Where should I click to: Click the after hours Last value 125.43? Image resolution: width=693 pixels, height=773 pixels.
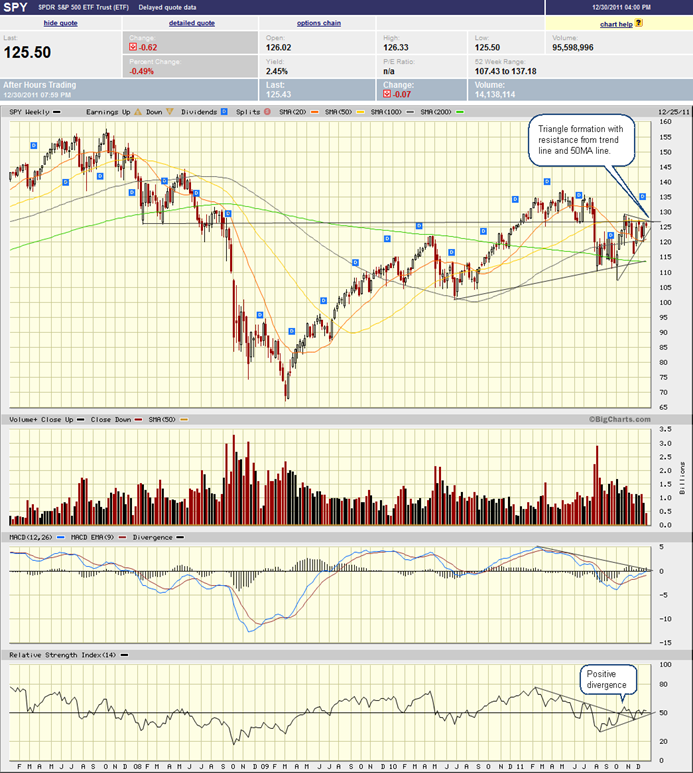point(278,95)
